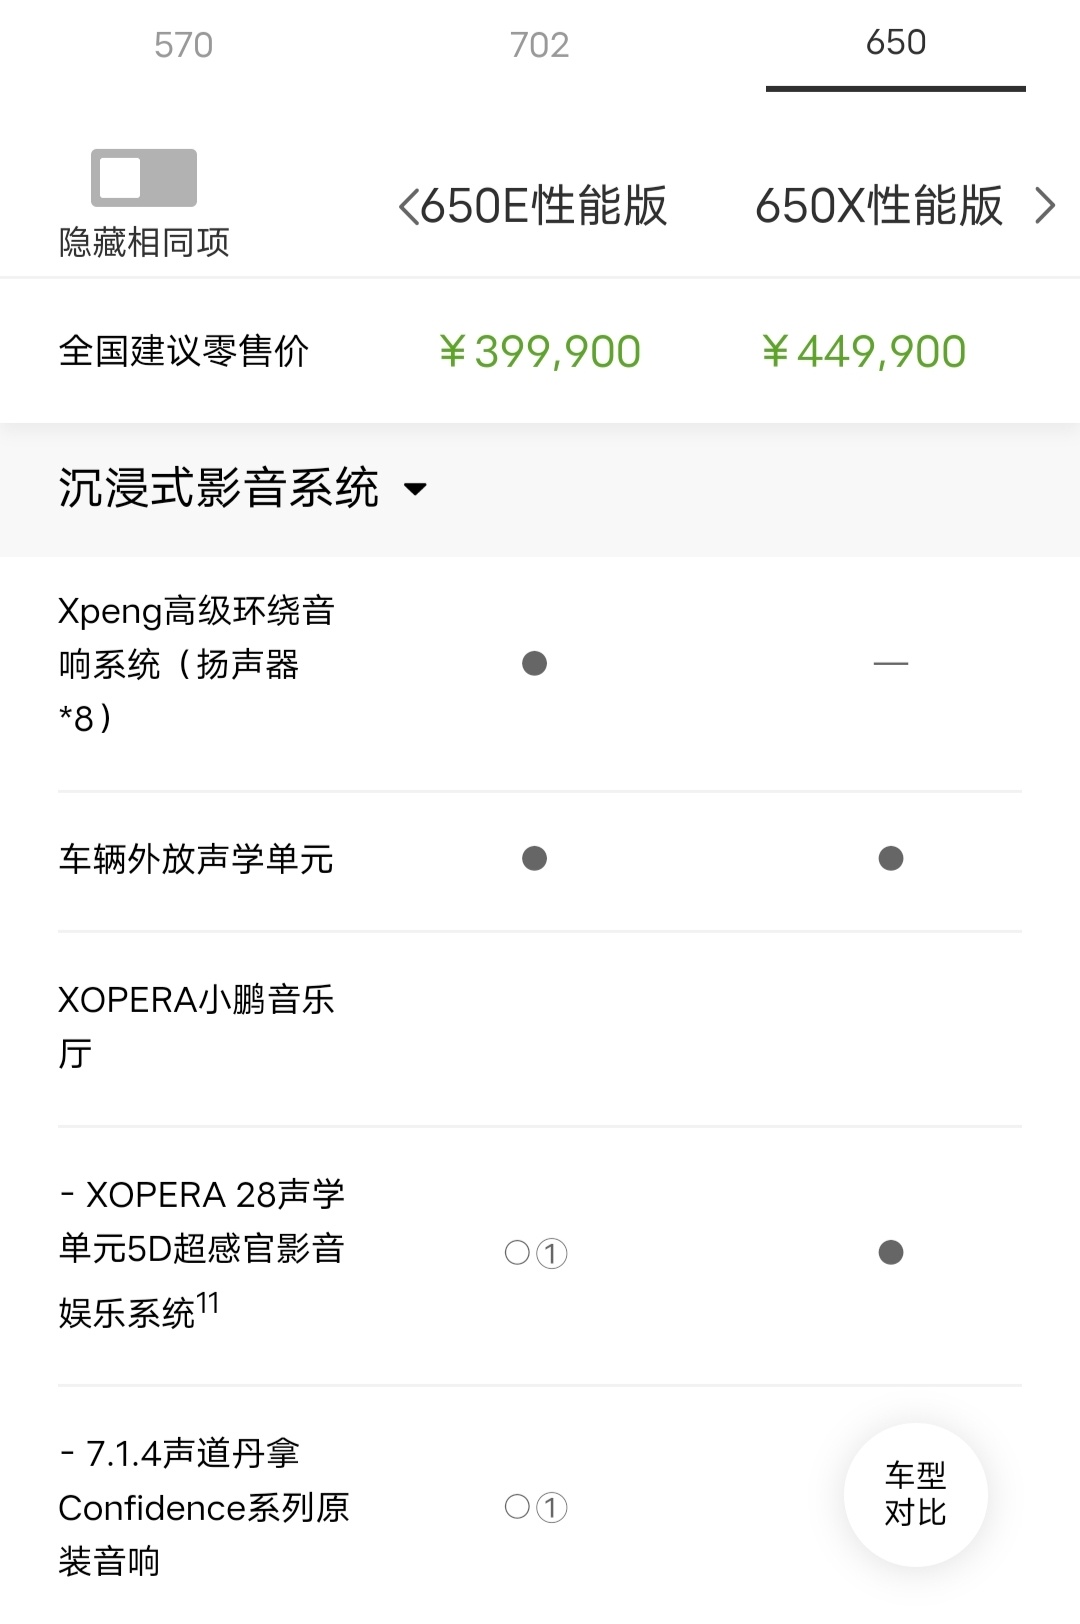Toggle the 隐藏相同项 switch
1080x1624 pixels.
pos(144,178)
